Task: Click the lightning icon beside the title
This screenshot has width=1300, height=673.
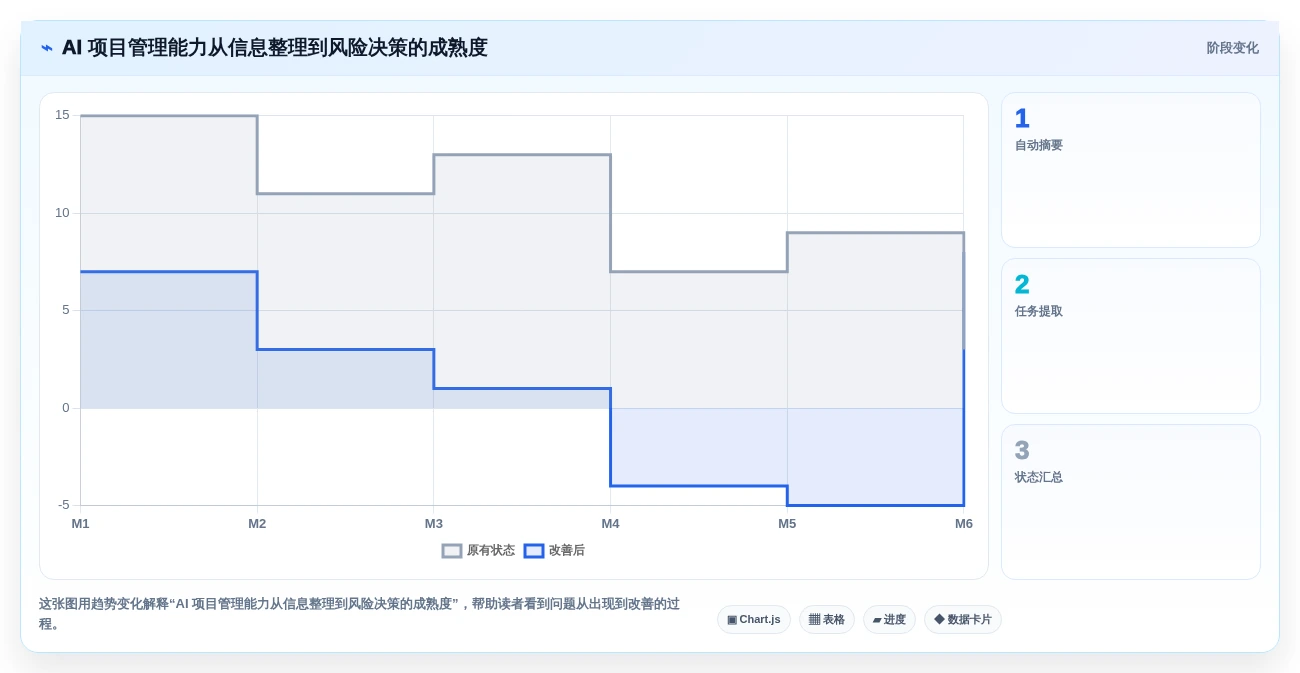Action: pos(46,48)
